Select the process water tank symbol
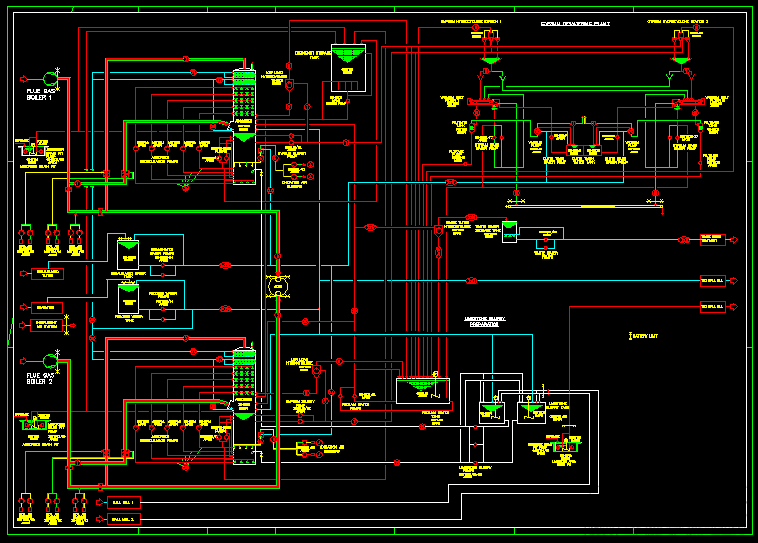758x543 pixels. coord(129,299)
